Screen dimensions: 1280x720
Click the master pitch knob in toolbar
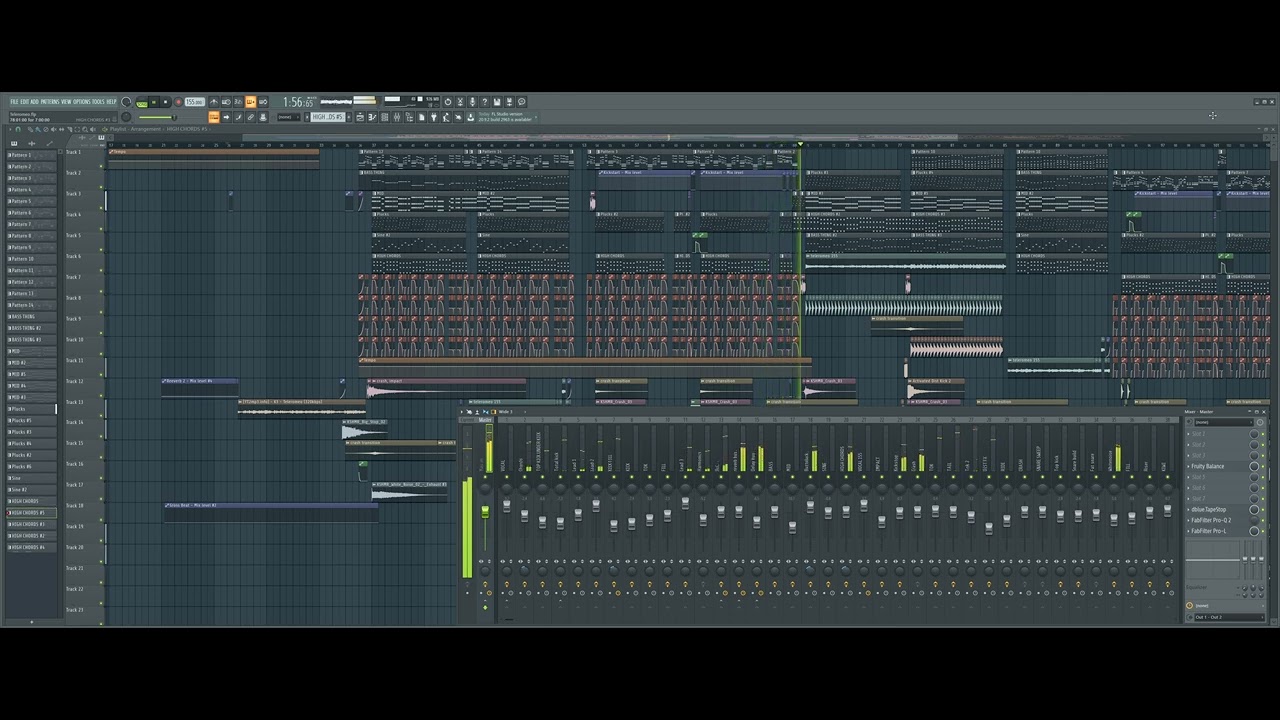tap(126, 117)
